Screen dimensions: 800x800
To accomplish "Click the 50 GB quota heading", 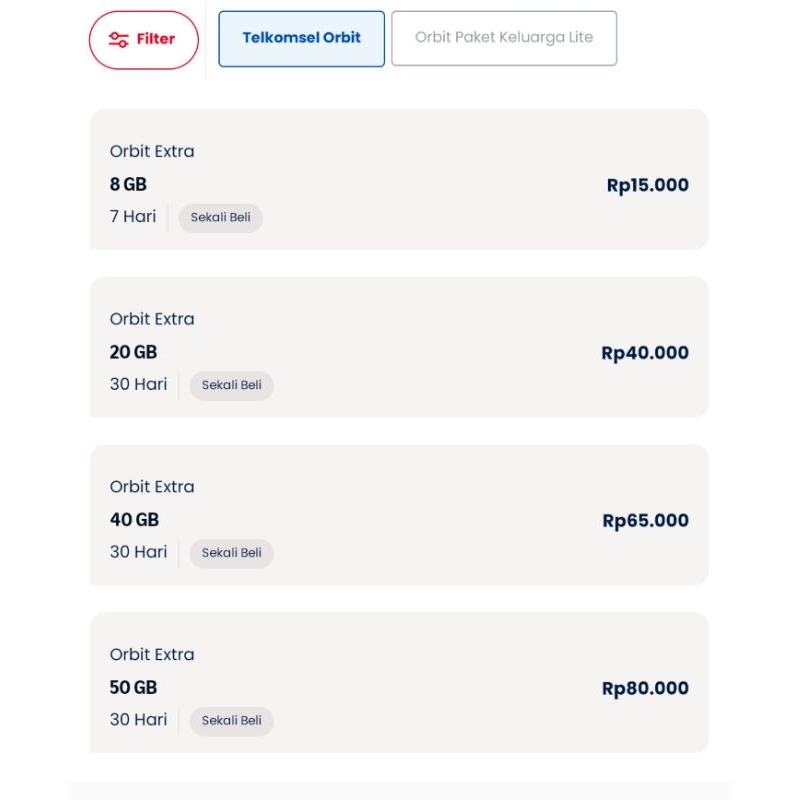I will click(x=133, y=688).
